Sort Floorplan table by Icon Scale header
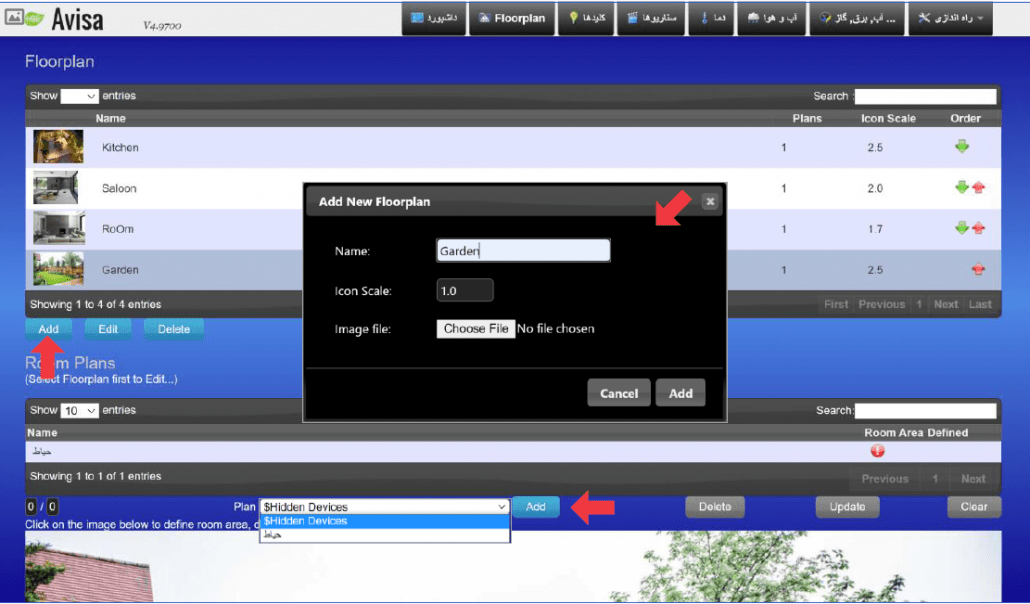 pyautogui.click(x=888, y=118)
